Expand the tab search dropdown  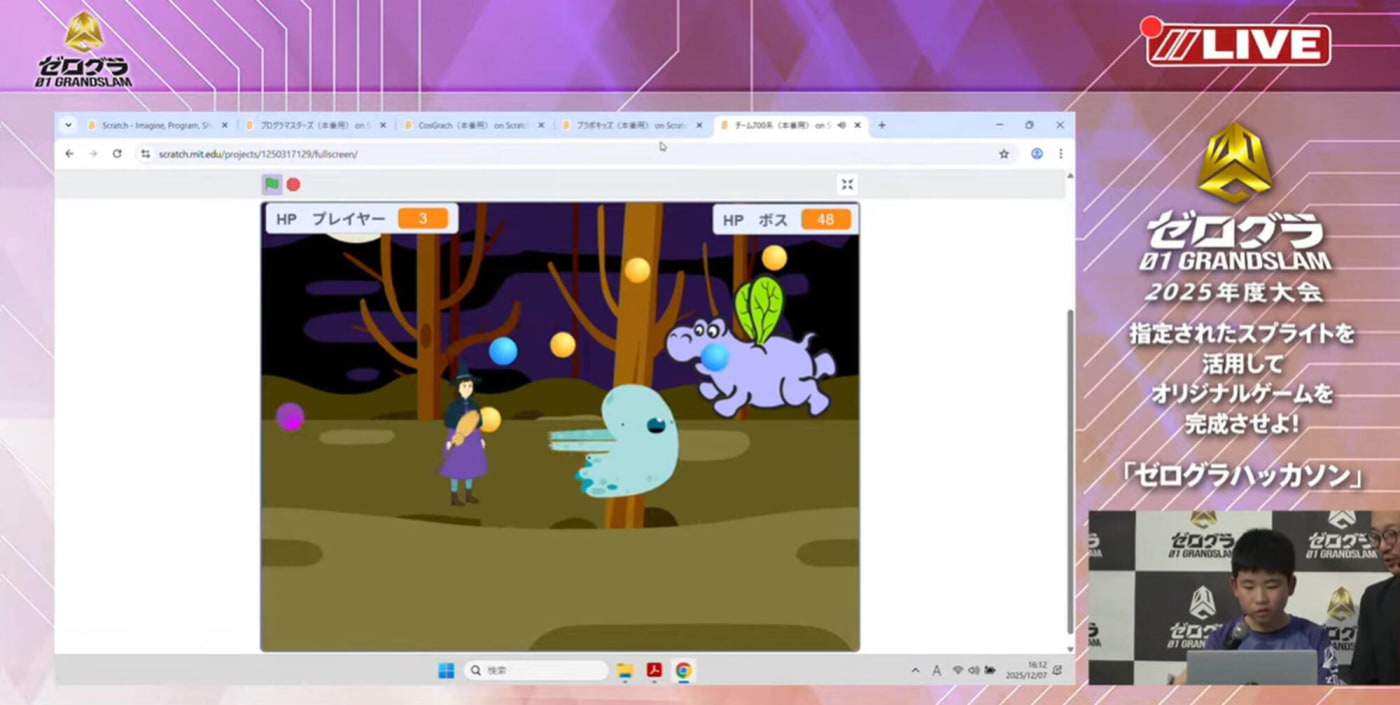pyautogui.click(x=68, y=125)
